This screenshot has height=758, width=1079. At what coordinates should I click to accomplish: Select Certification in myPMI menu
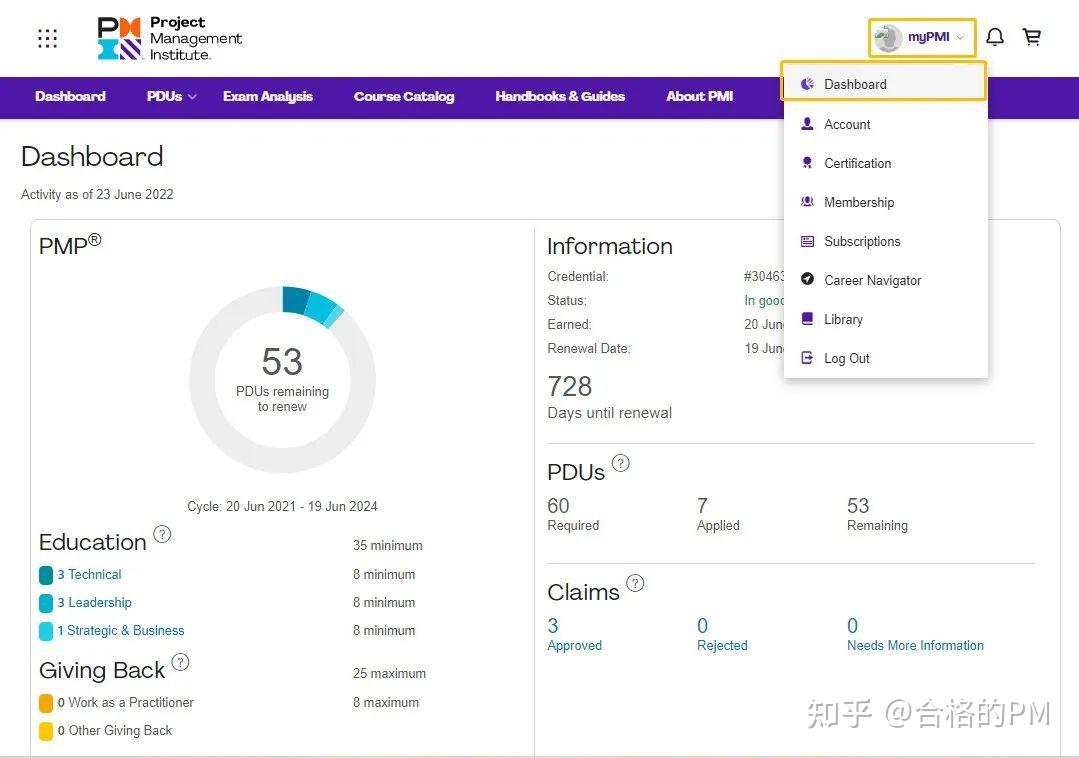[885, 163]
